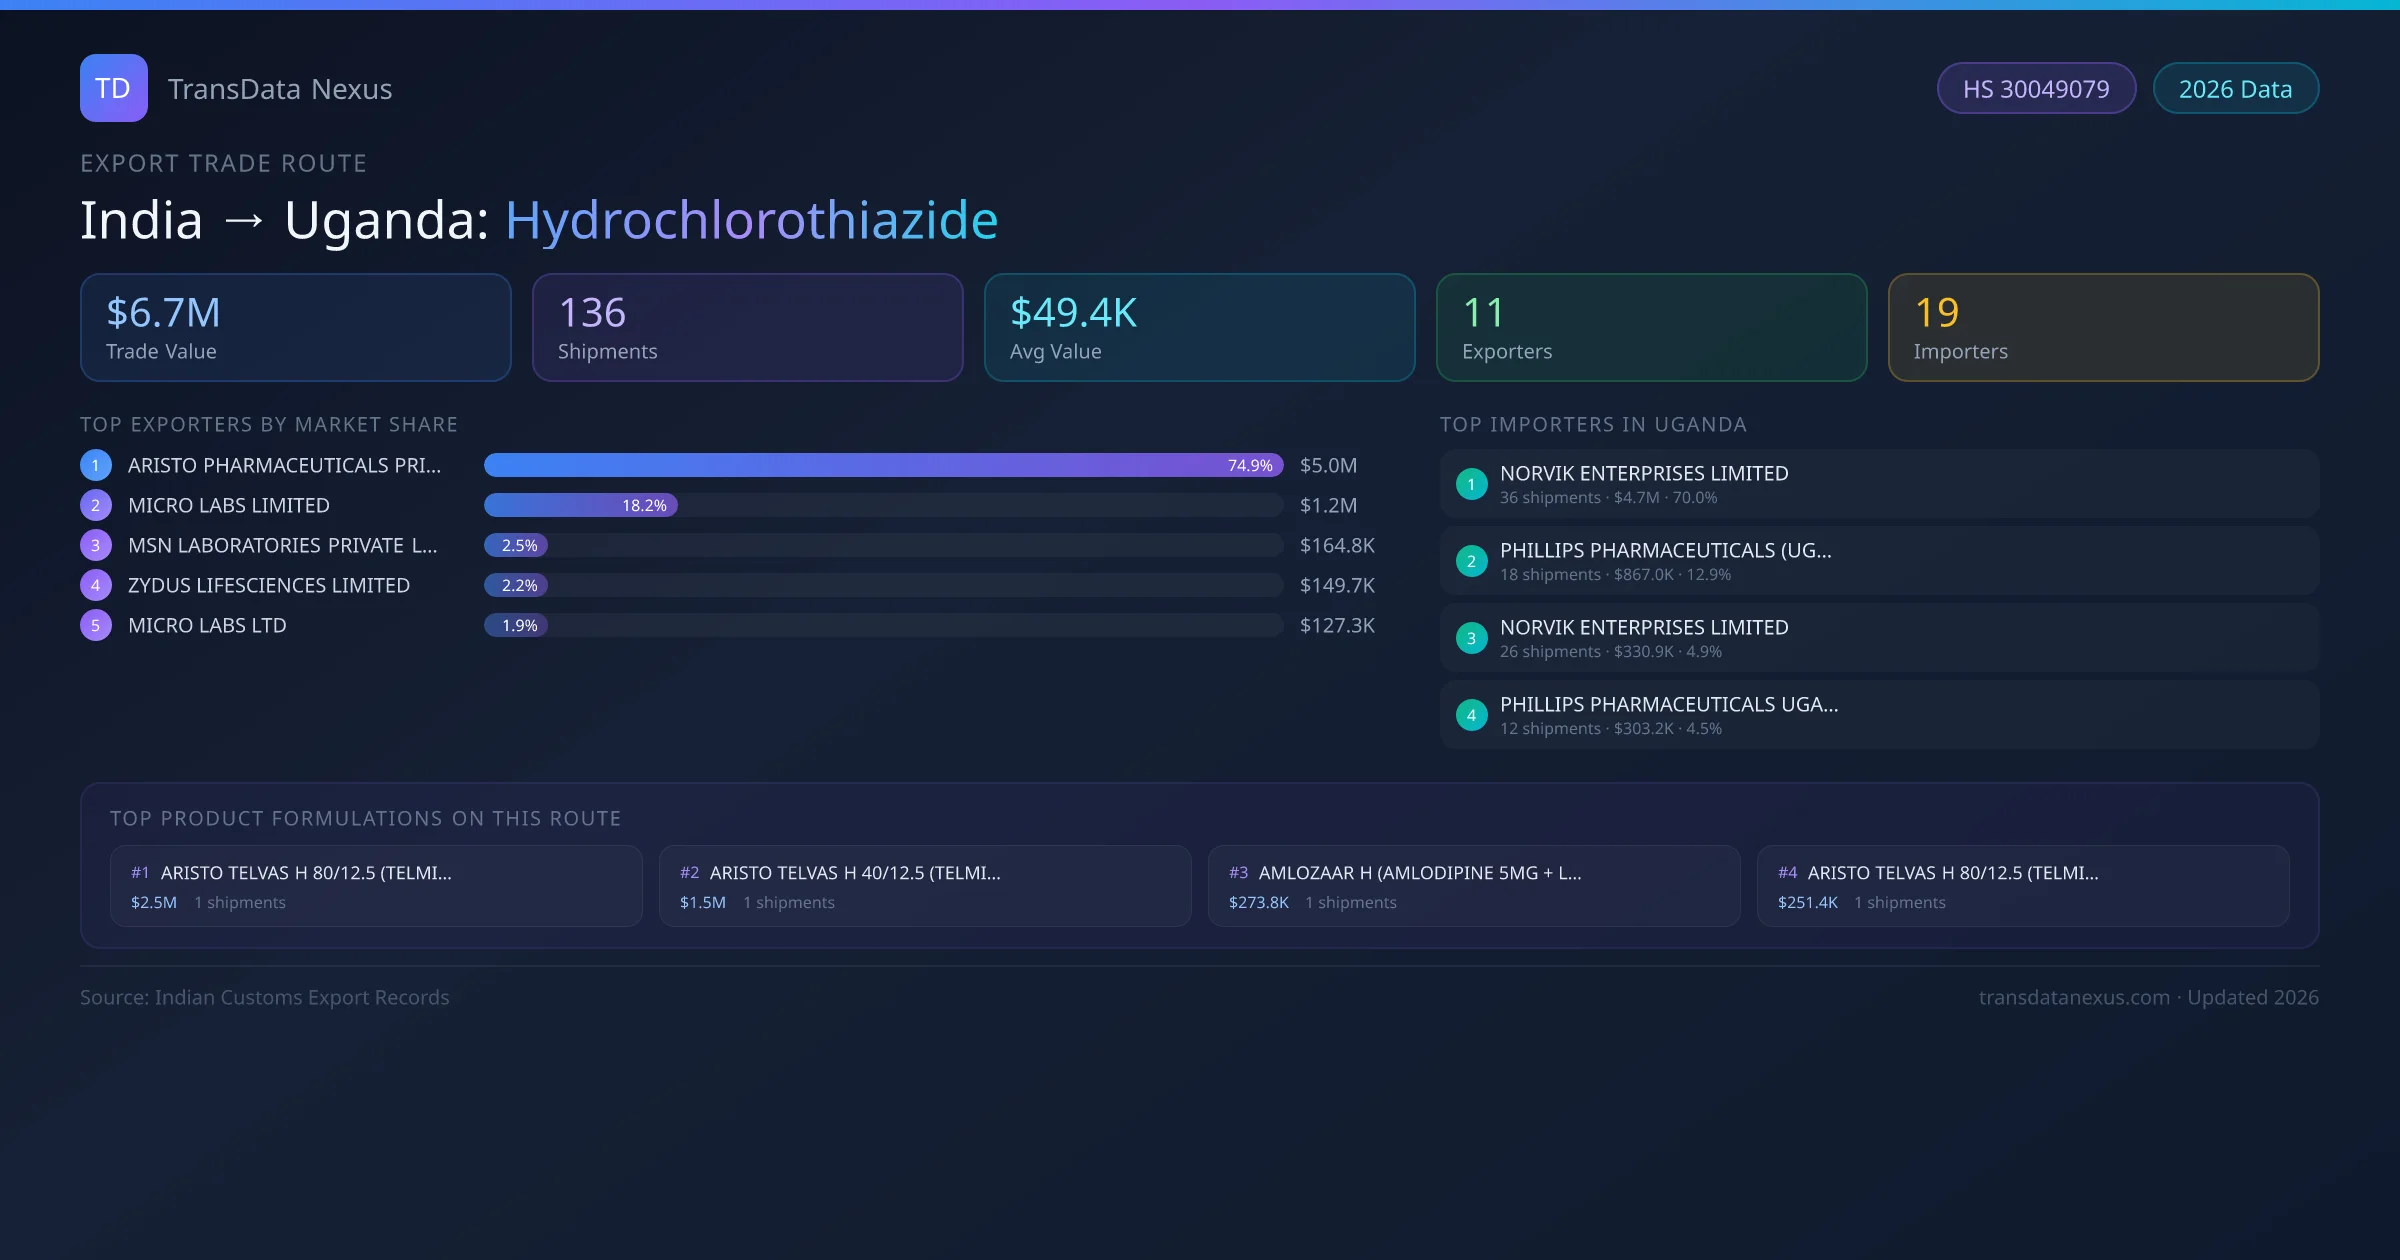Viewport: 2400px width, 1260px height.
Task: Click rank 1 badge beside Aristo Pharmaceuticals
Action: pos(96,465)
